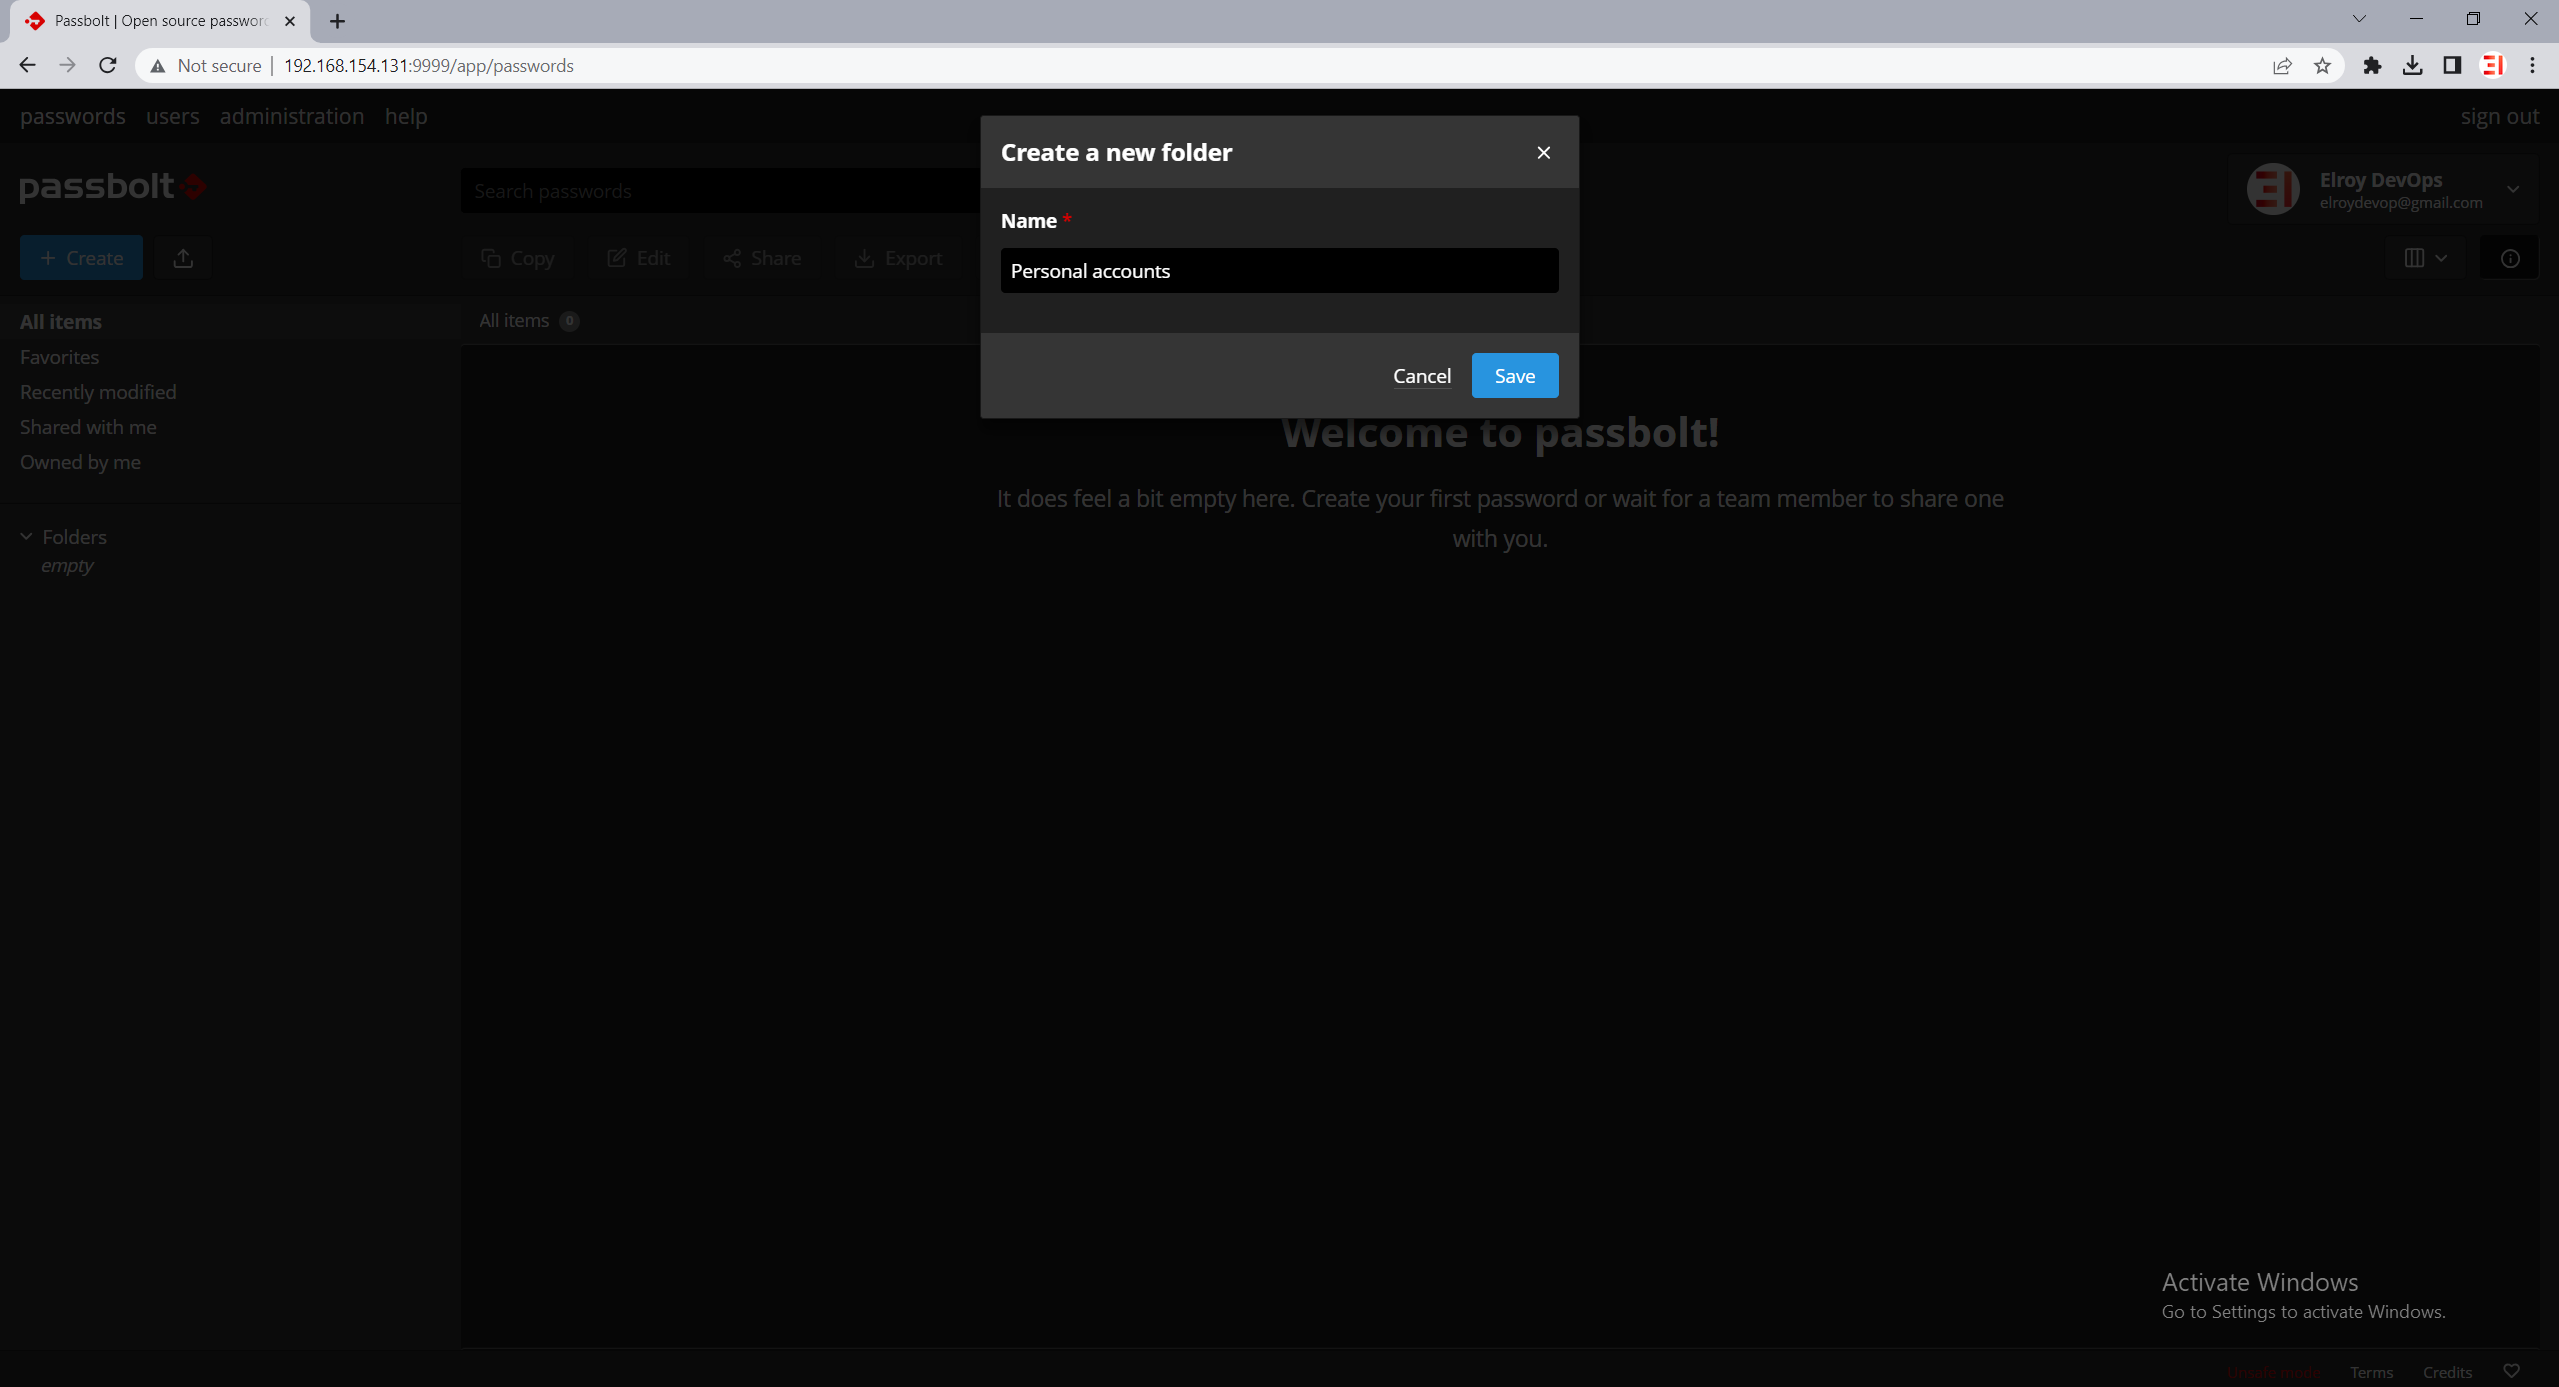Click the Export toolbar button
The image size is (2559, 1387).
898,258
